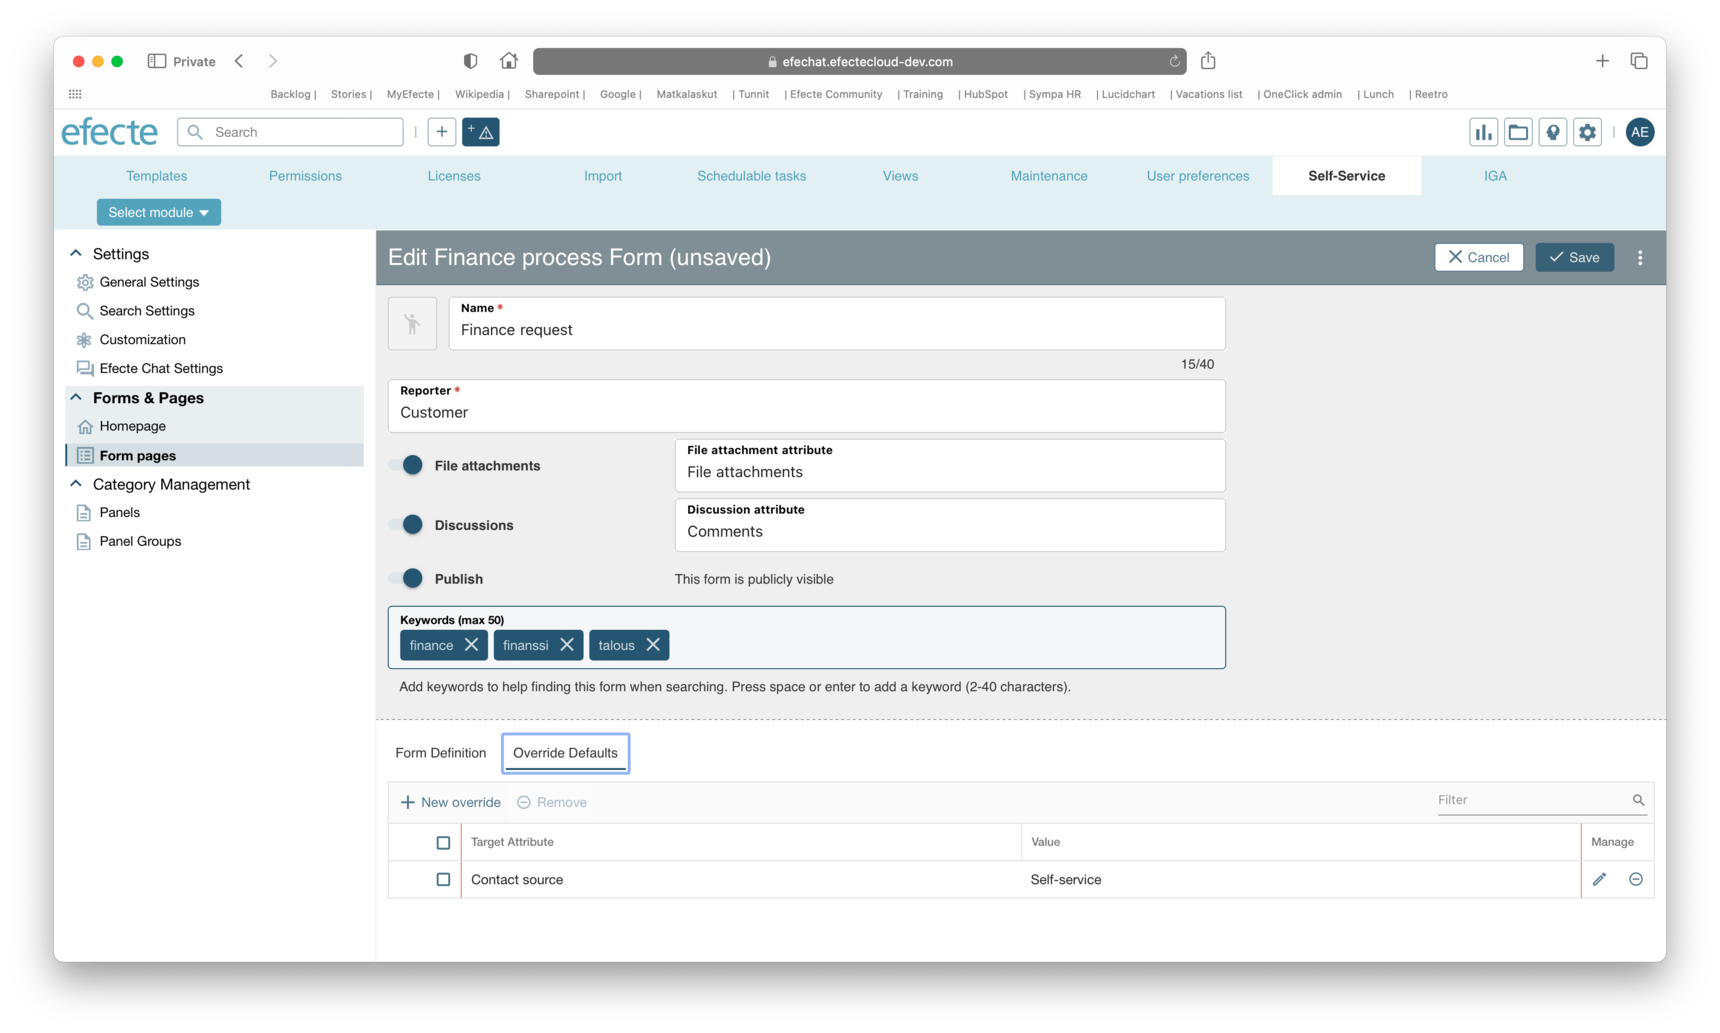Open the Schedulable tasks tab
This screenshot has height=1033, width=1720.
click(751, 176)
